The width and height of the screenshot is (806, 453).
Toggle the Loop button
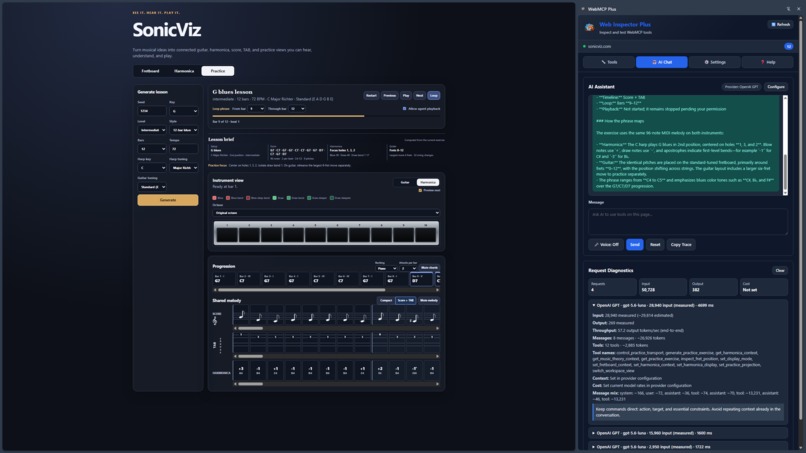pyautogui.click(x=434, y=96)
